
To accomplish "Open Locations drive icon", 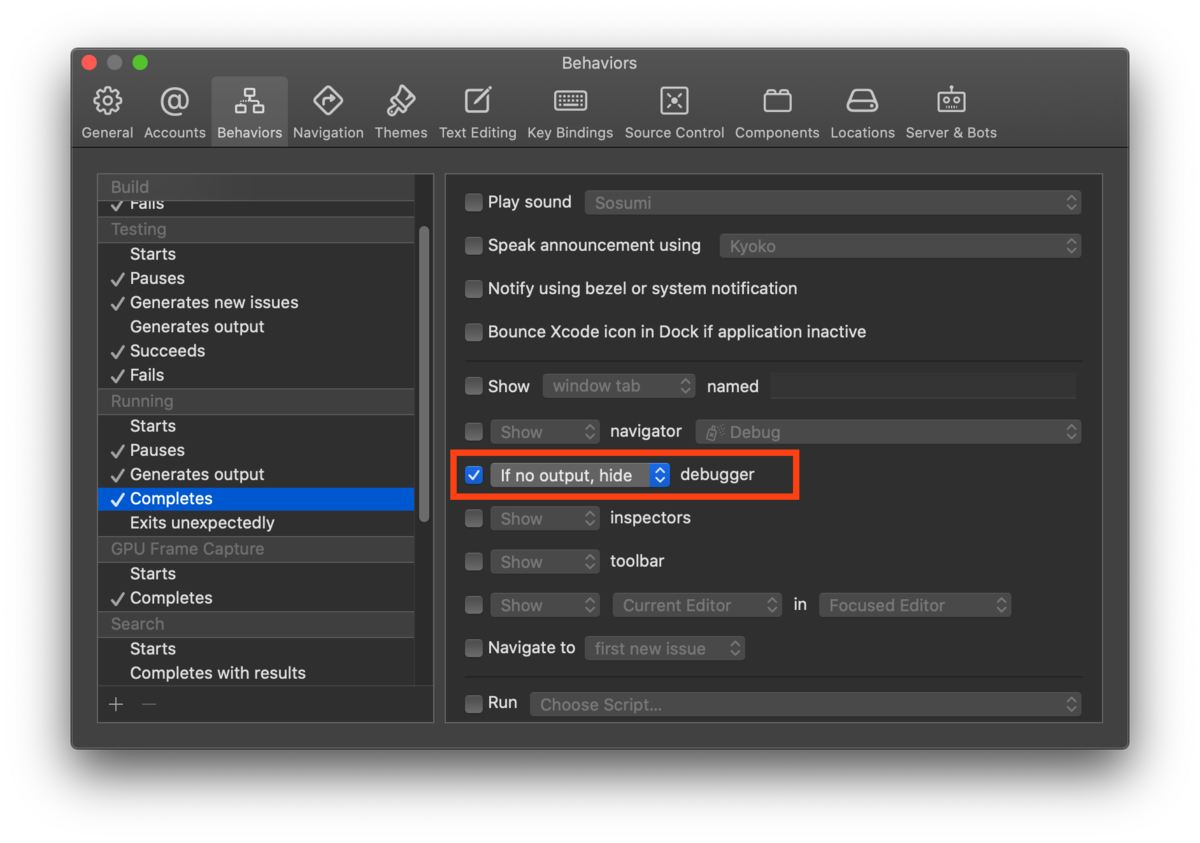I will click(x=862, y=101).
